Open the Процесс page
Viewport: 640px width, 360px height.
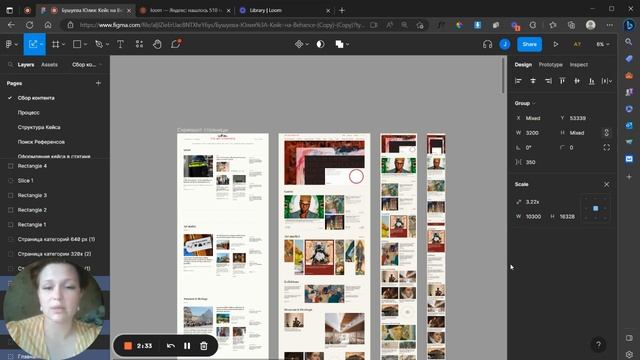point(29,112)
